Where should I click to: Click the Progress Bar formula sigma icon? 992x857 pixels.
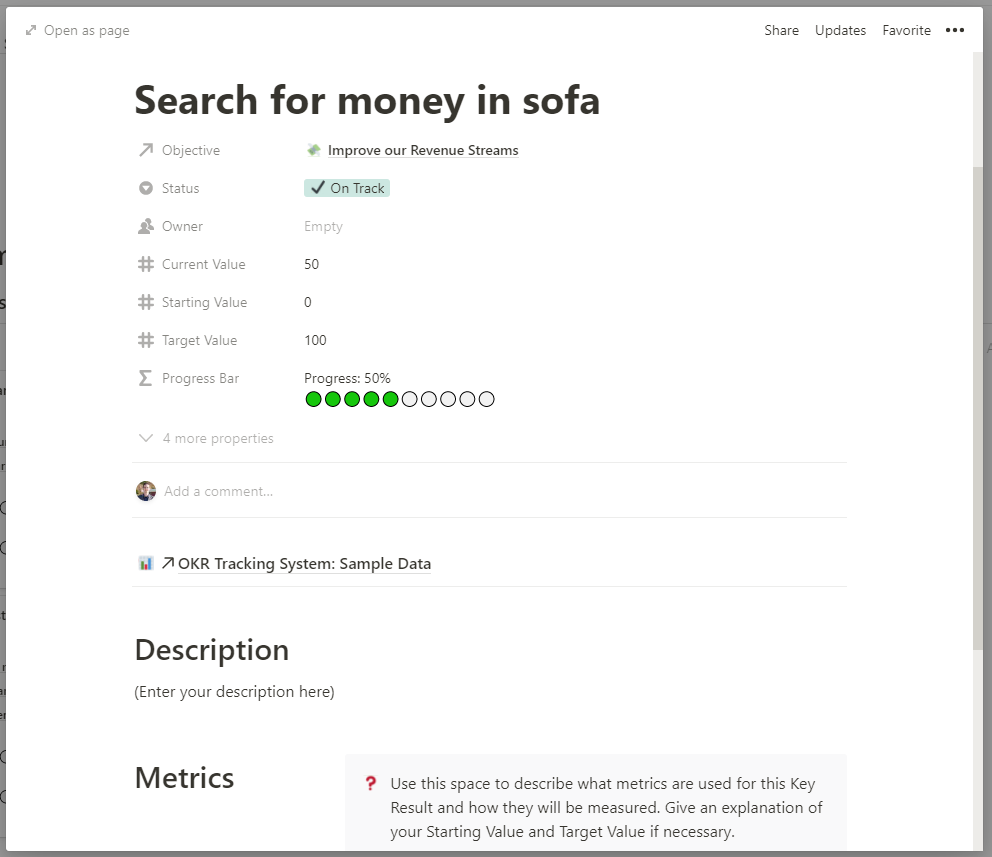pos(146,379)
